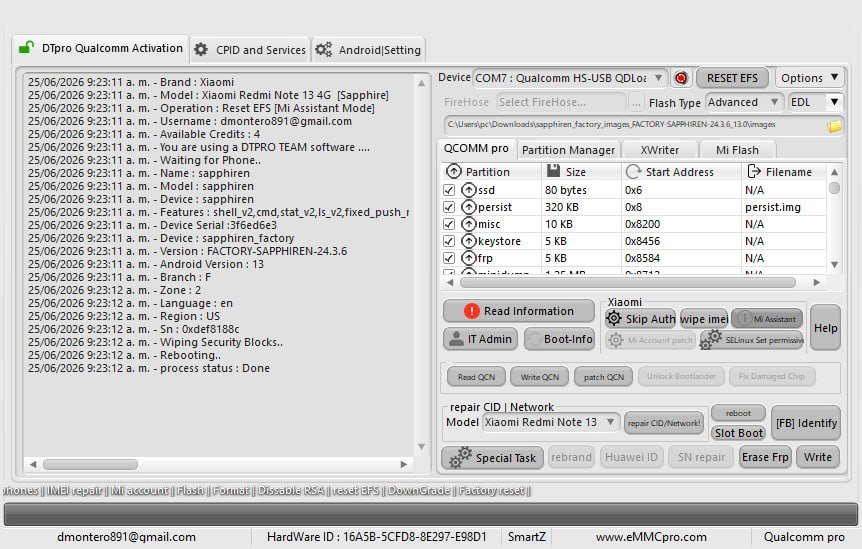Expand the Options dropdown

point(809,78)
